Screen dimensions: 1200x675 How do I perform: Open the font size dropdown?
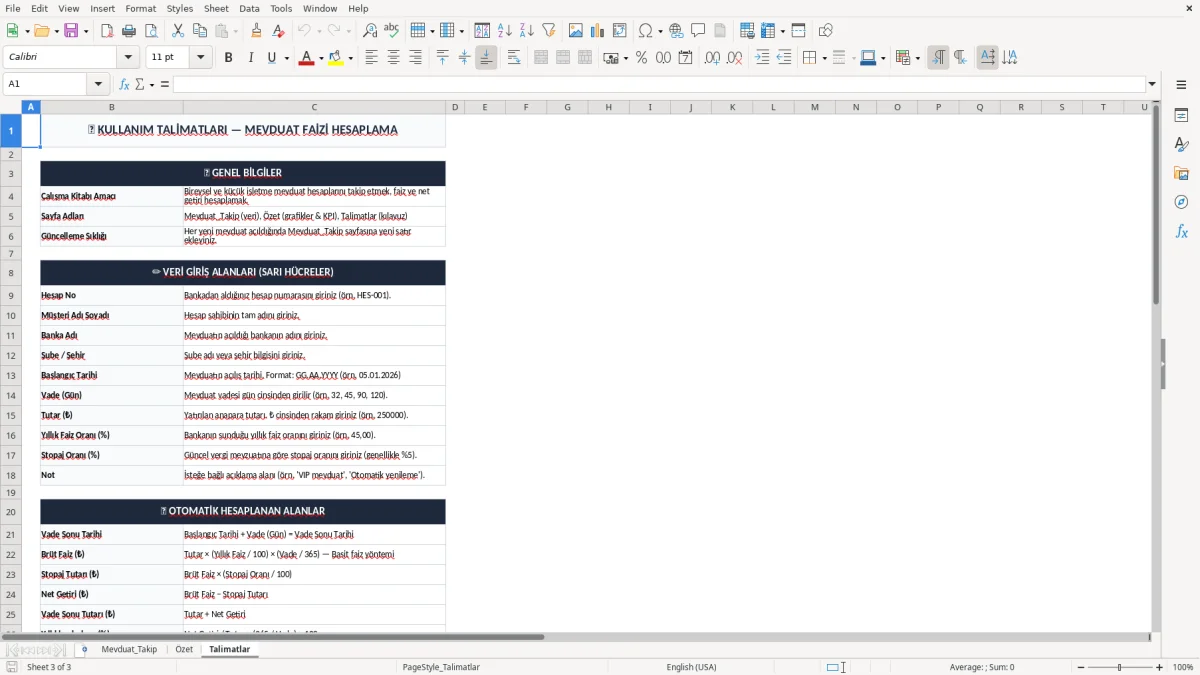tap(201, 58)
